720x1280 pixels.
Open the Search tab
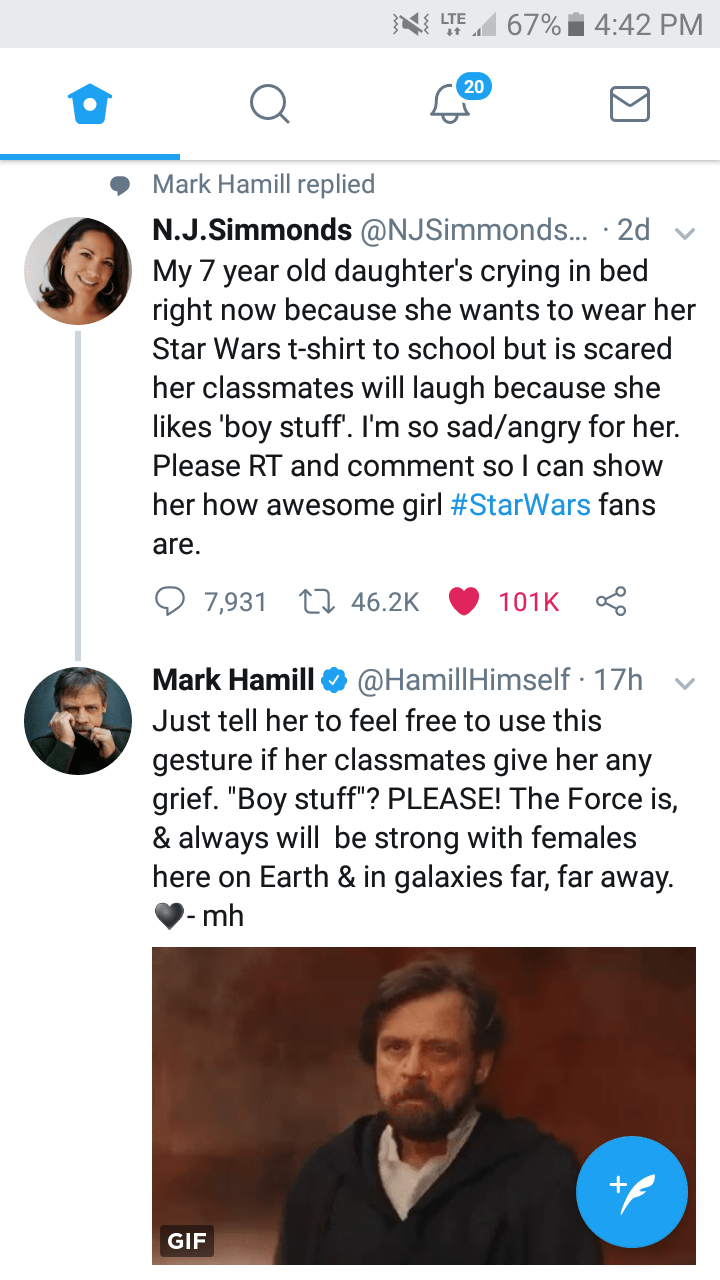(270, 104)
